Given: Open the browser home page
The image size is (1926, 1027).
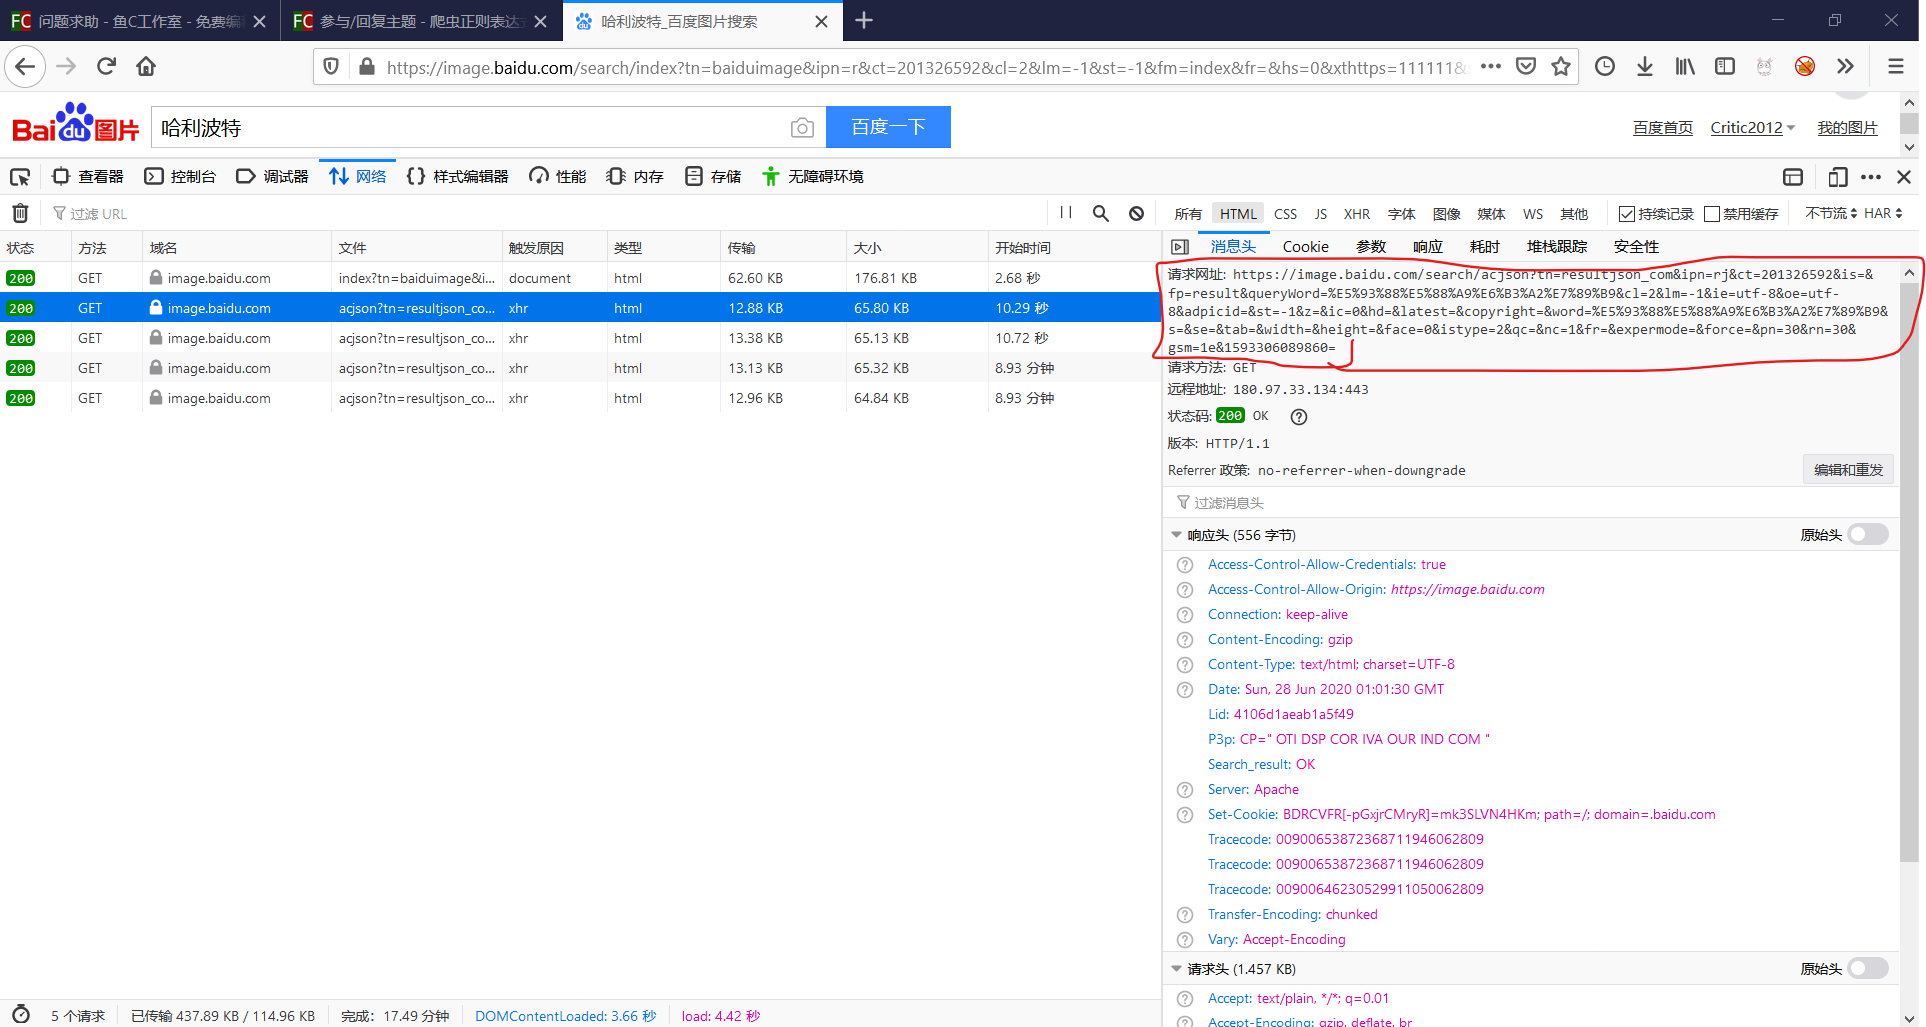Looking at the screenshot, I should (x=146, y=67).
